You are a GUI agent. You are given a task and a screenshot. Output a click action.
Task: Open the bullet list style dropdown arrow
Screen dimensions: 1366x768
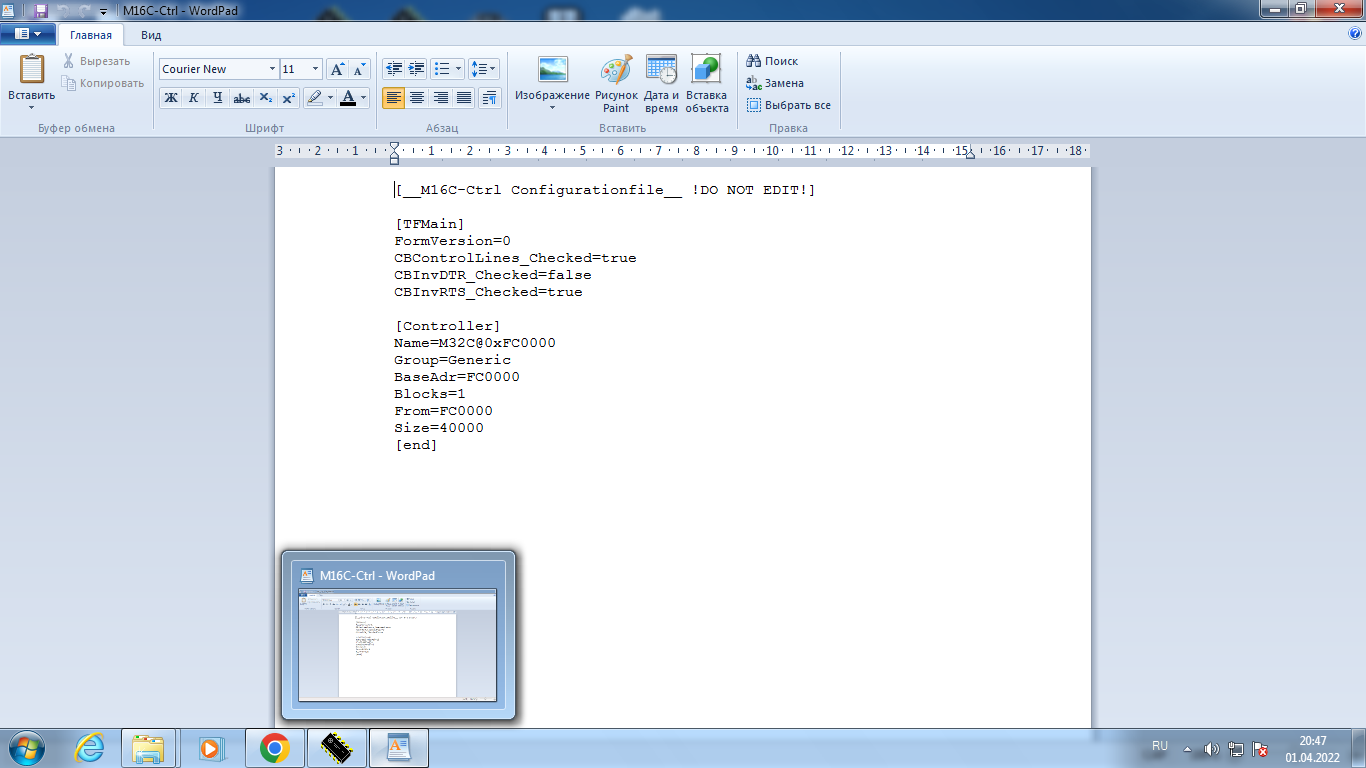[459, 69]
